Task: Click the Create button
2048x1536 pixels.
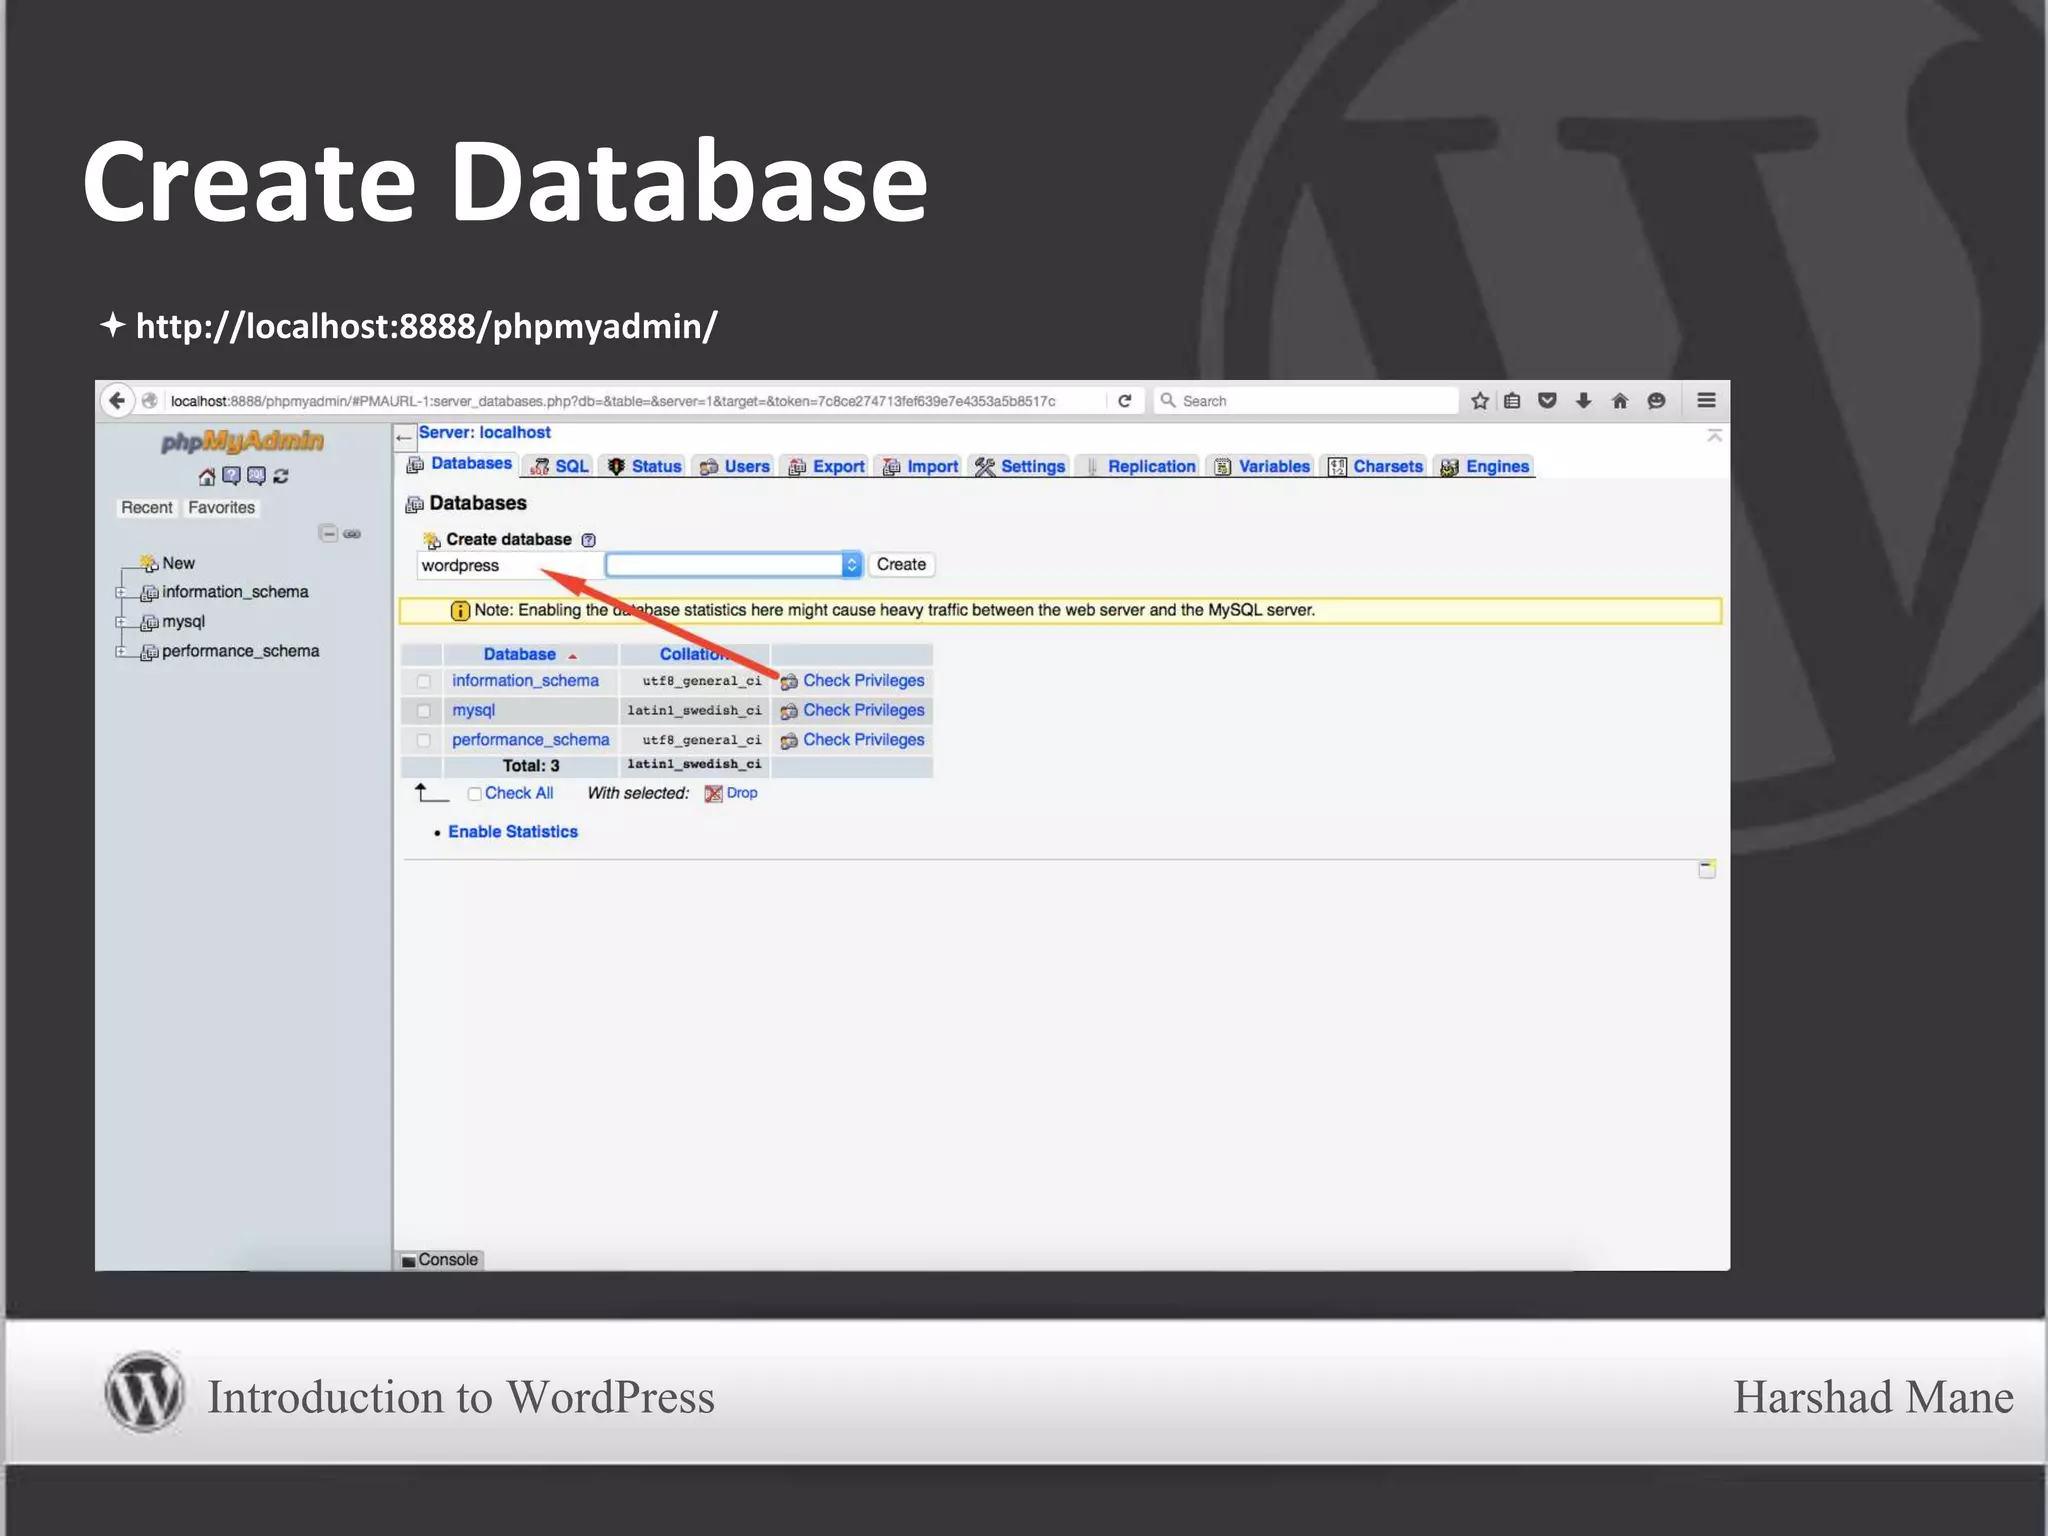Action: pos(901,565)
